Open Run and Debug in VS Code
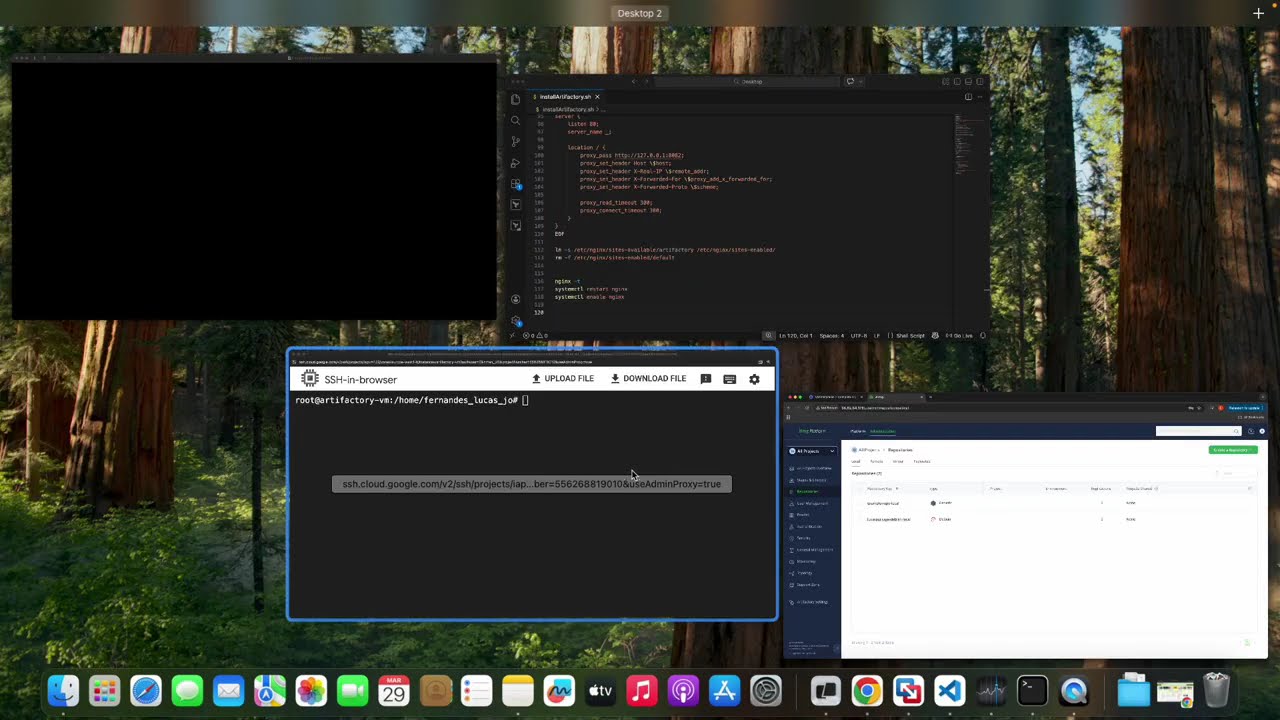The width and height of the screenshot is (1280, 720). click(x=515, y=162)
